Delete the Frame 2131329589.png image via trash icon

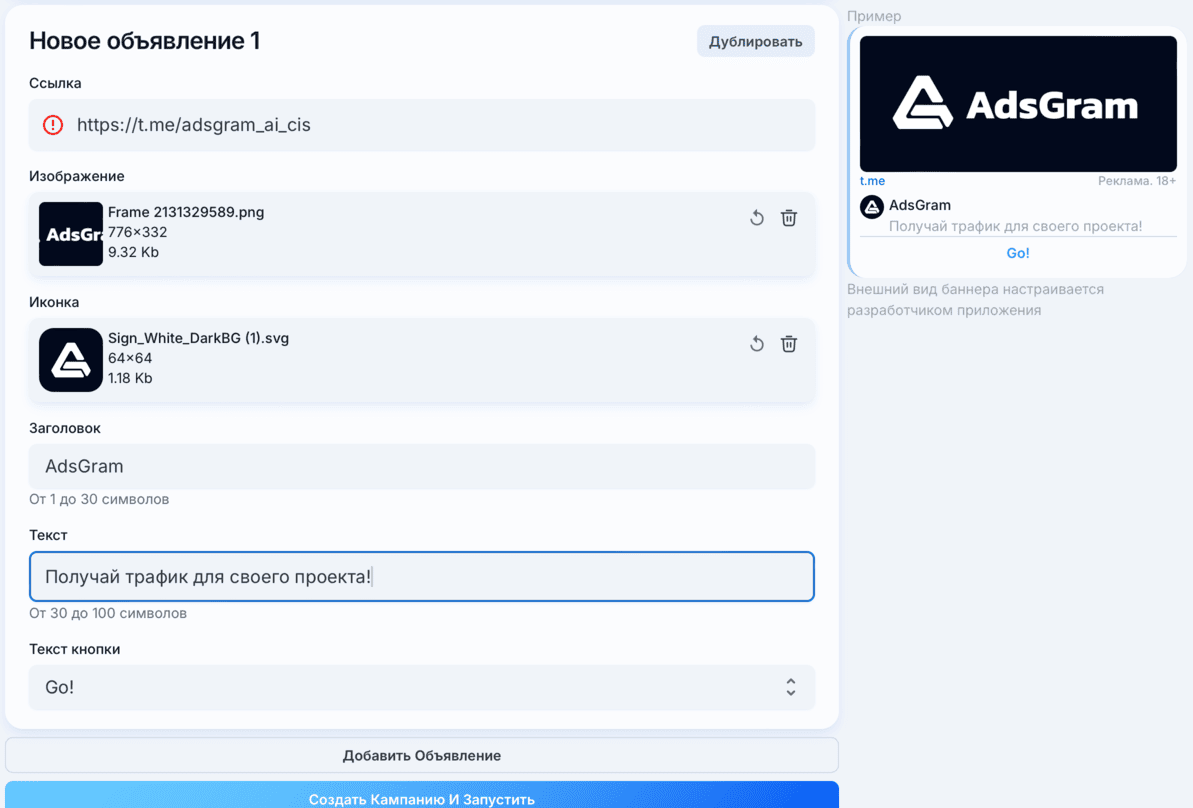pyautogui.click(x=789, y=217)
